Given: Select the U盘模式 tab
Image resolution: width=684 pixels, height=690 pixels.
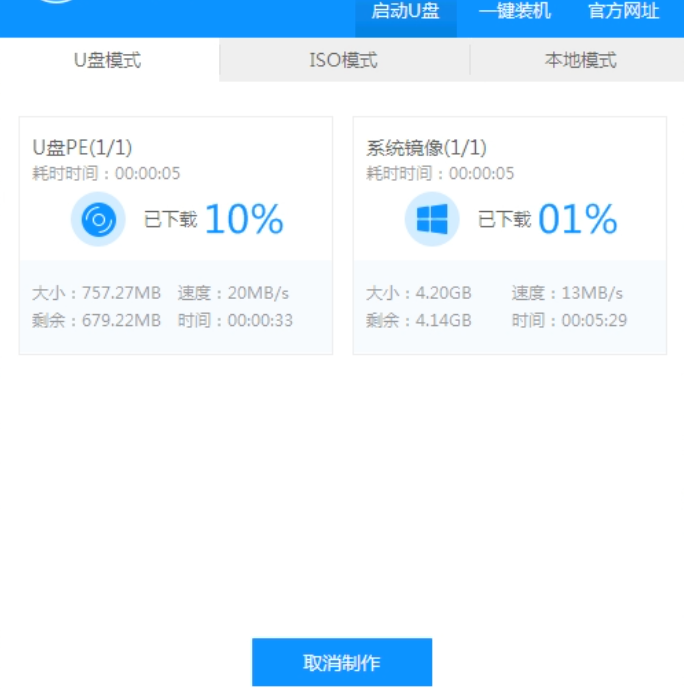Looking at the screenshot, I should pos(109,60).
